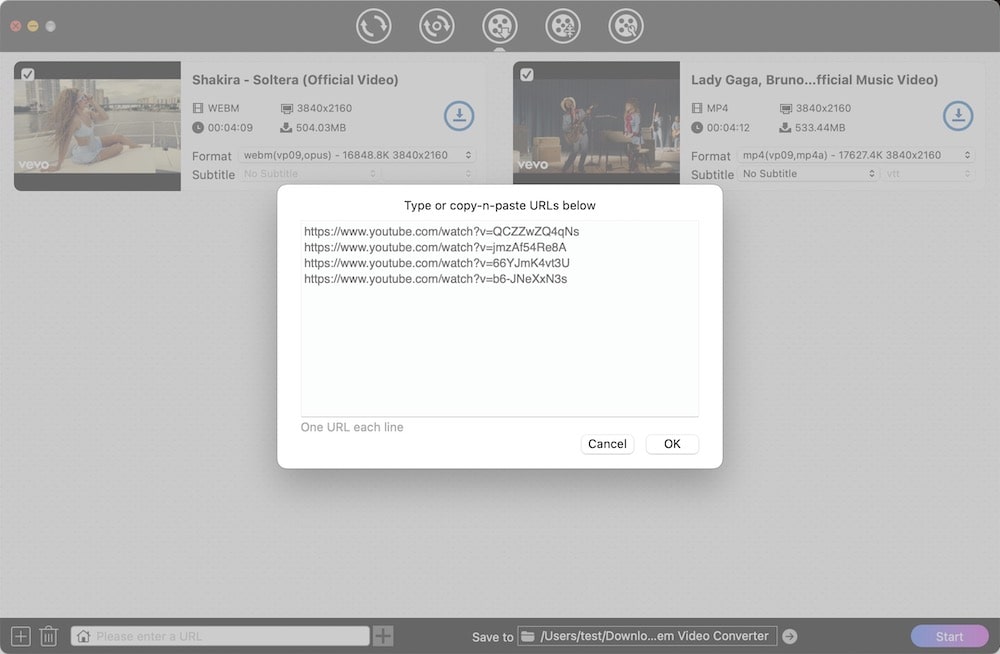Click the video search reel icon
Screen dimensions: 1000x654
tap(626, 26)
